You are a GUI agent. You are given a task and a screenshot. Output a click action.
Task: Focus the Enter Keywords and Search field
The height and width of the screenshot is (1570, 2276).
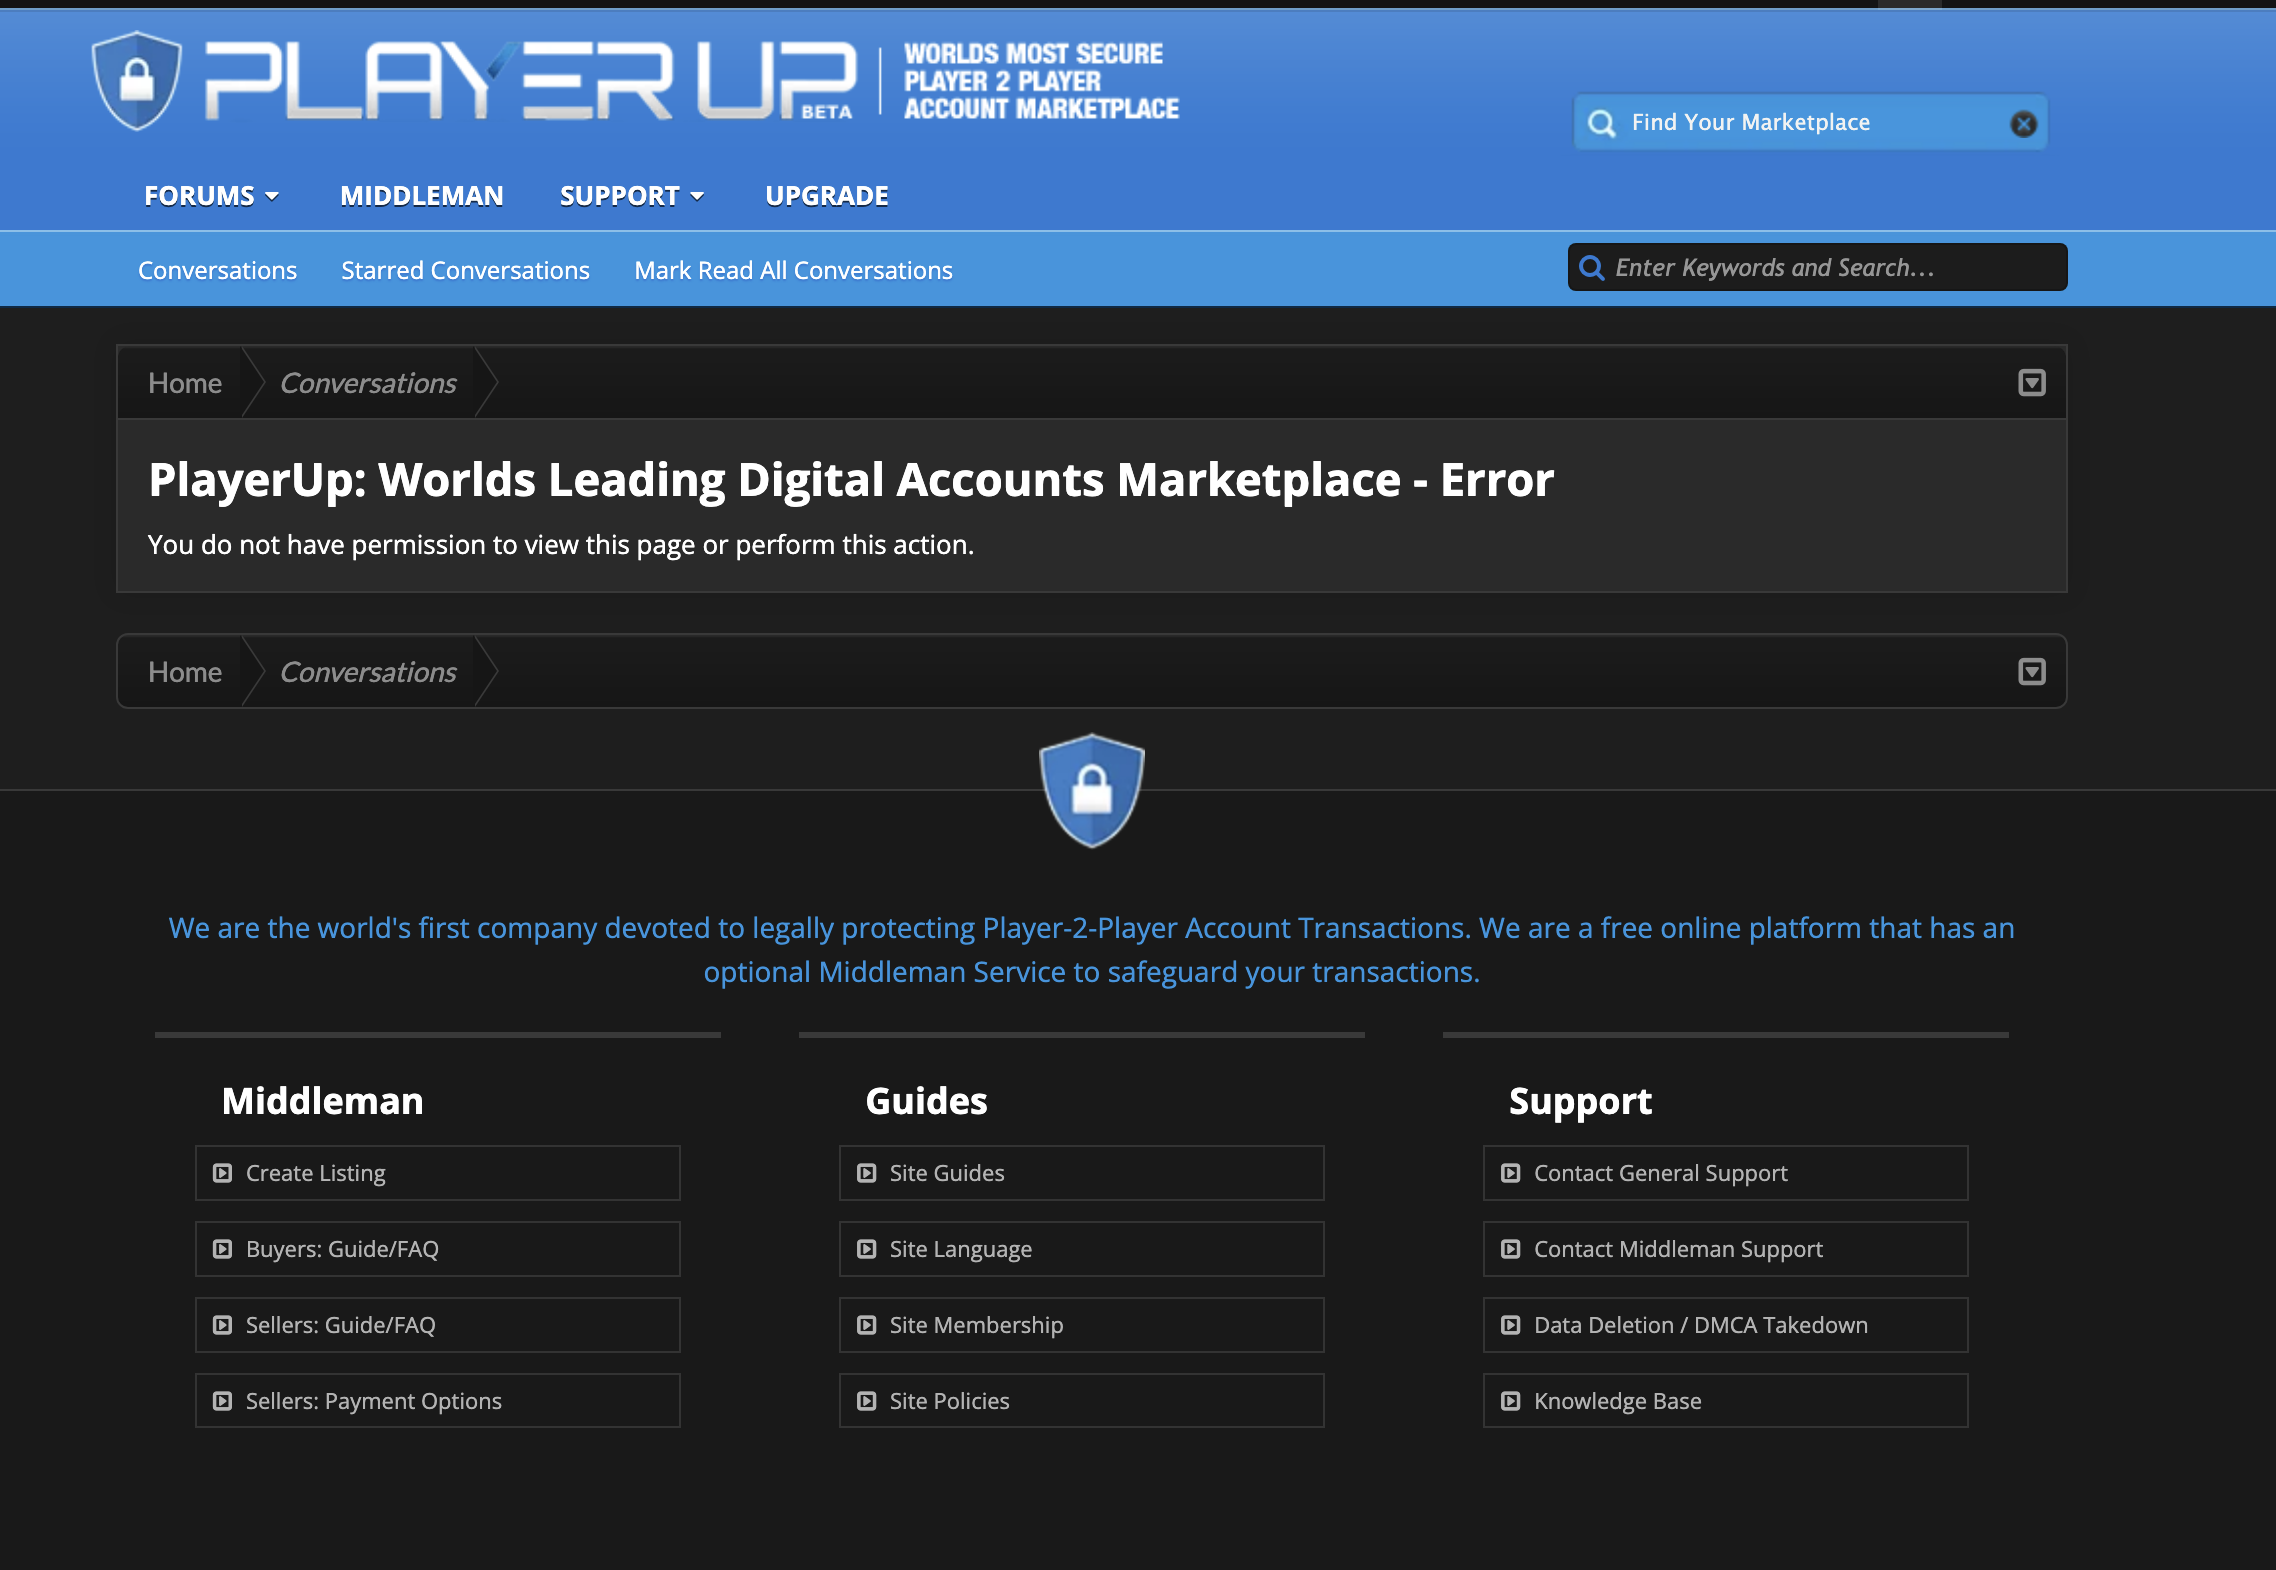point(1818,268)
